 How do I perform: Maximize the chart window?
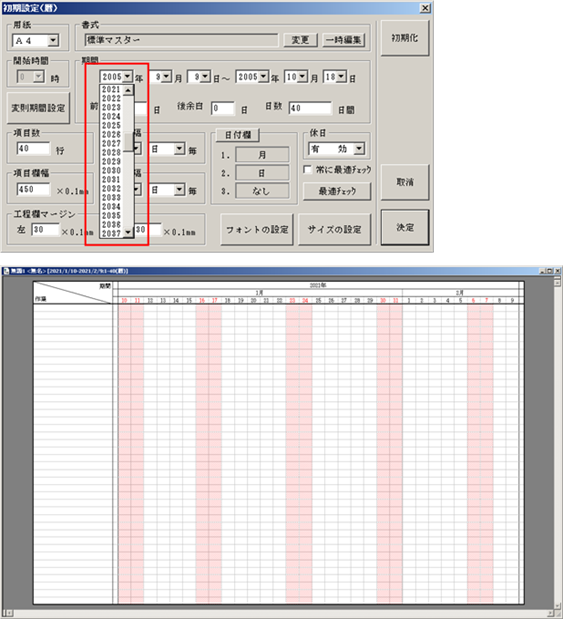(549, 271)
